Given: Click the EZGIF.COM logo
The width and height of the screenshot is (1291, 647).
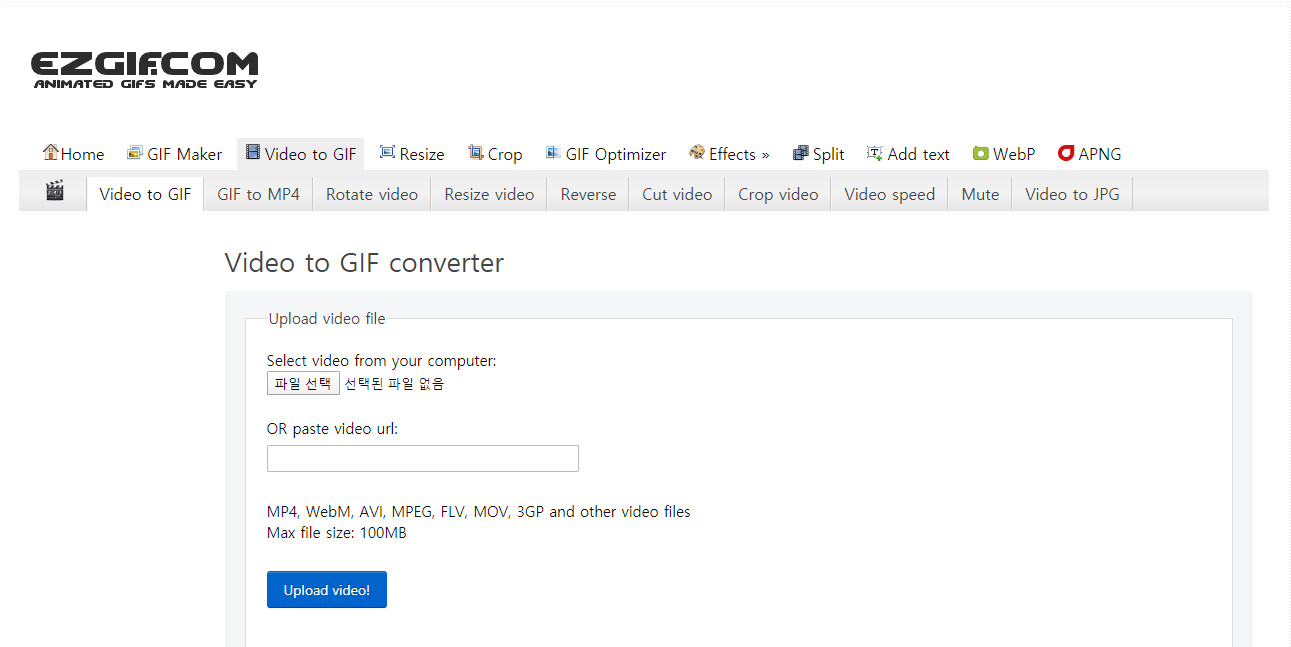Looking at the screenshot, I should tap(143, 69).
